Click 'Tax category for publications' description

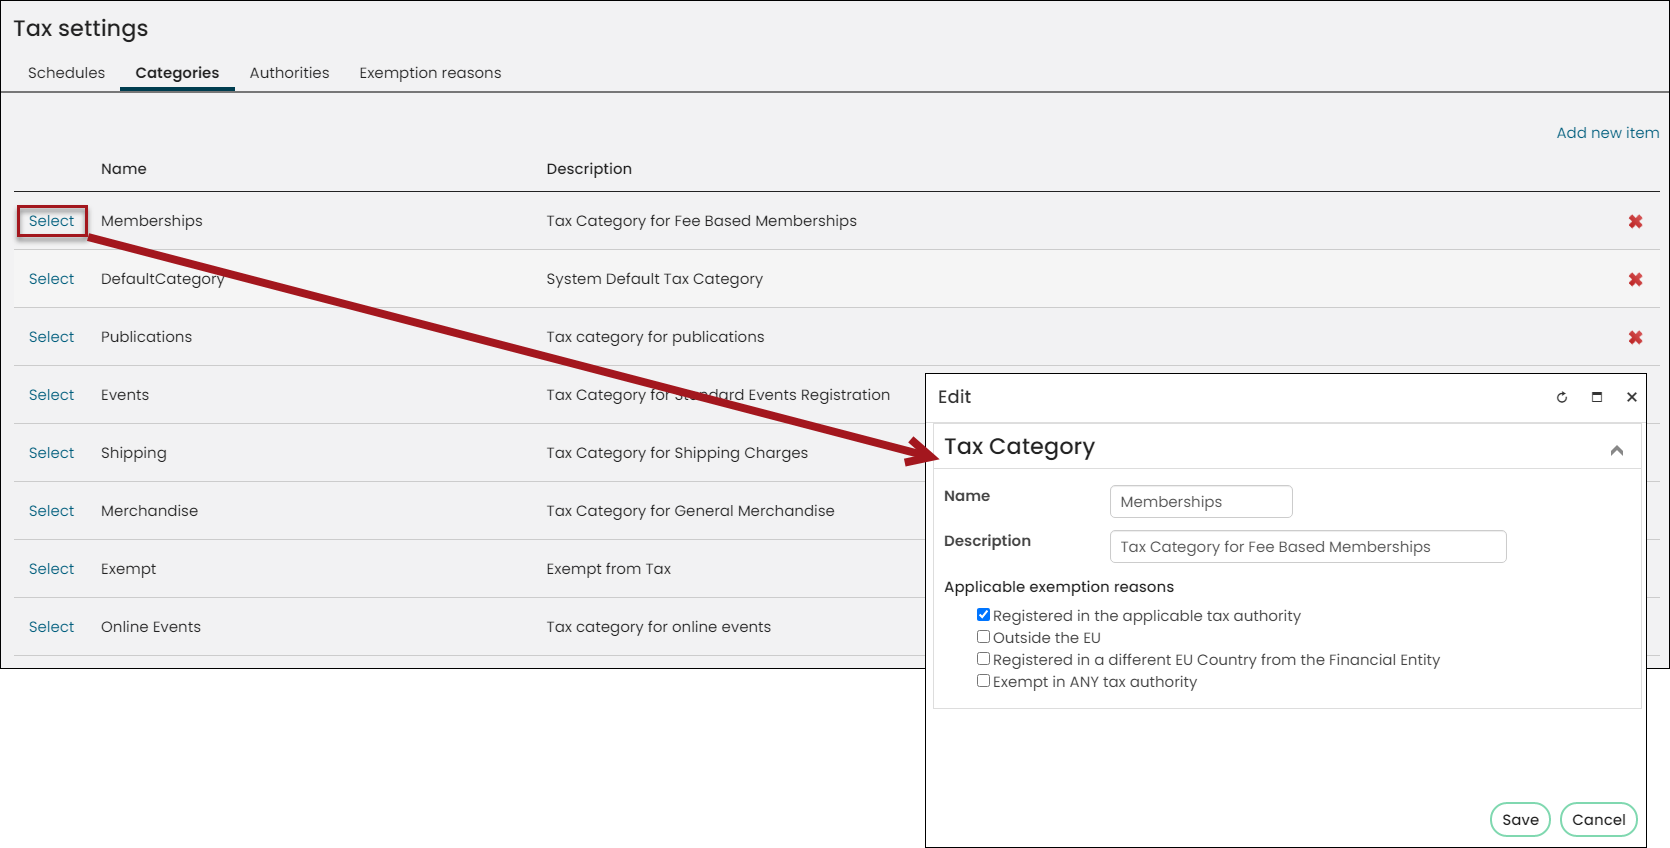655,337
